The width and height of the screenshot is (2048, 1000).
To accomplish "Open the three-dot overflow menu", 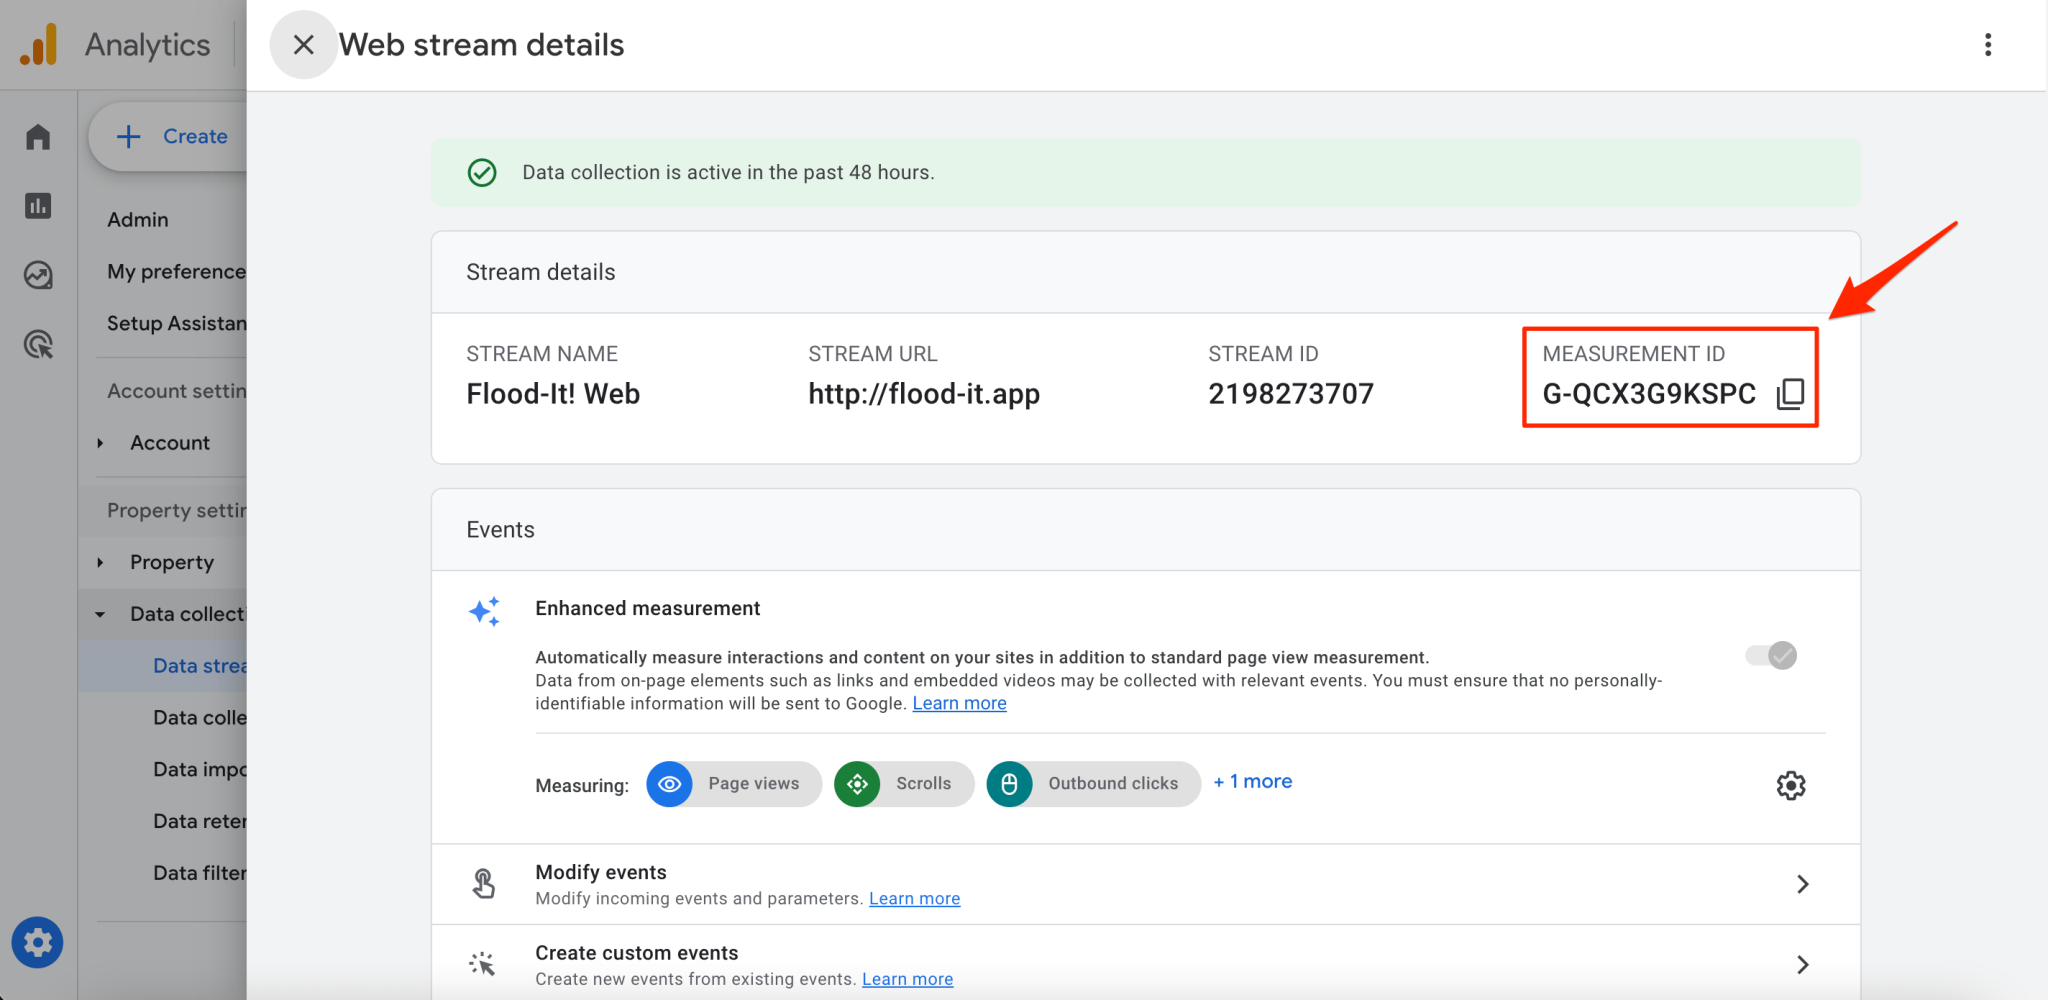I will pyautogui.click(x=1988, y=44).
